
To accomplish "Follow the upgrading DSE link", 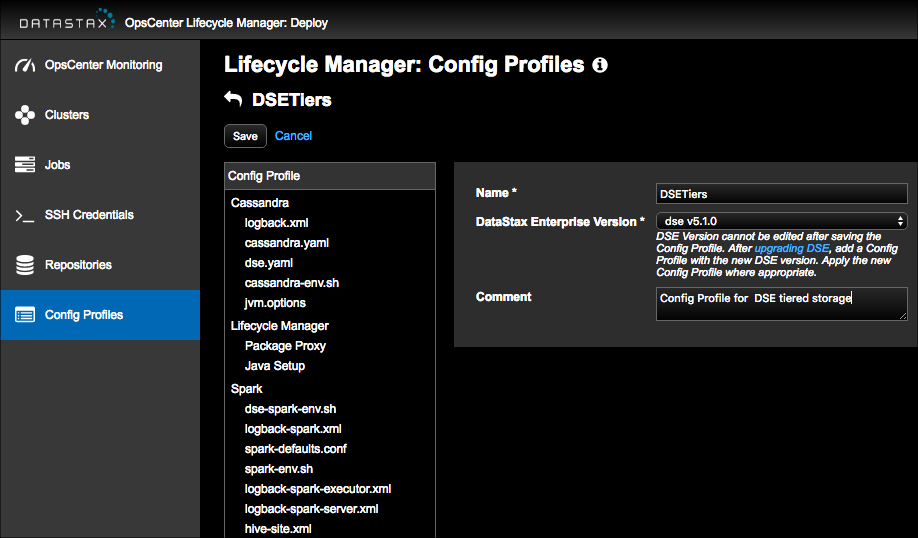I will tap(792, 248).
